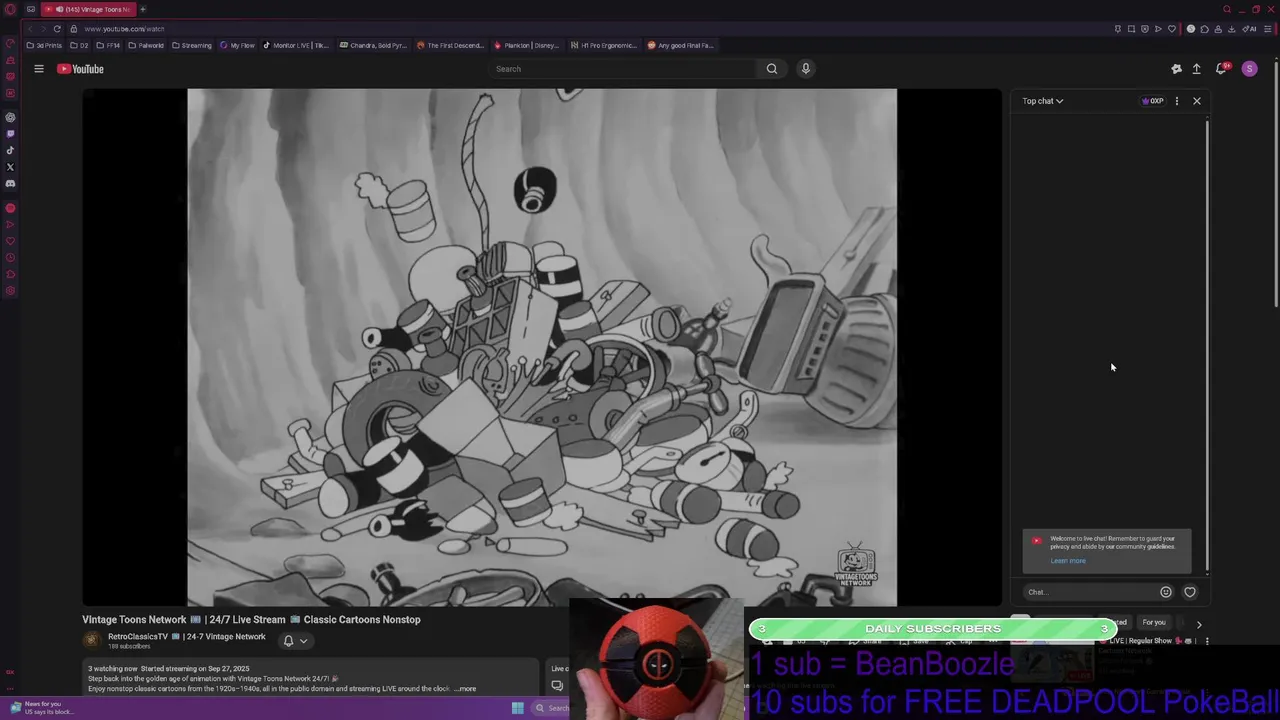Open a new tab with plus button
The width and height of the screenshot is (1280, 720).
tap(142, 9)
